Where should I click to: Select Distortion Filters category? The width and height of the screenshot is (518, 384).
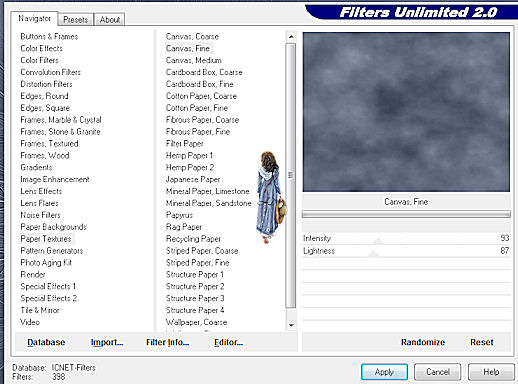(46, 84)
